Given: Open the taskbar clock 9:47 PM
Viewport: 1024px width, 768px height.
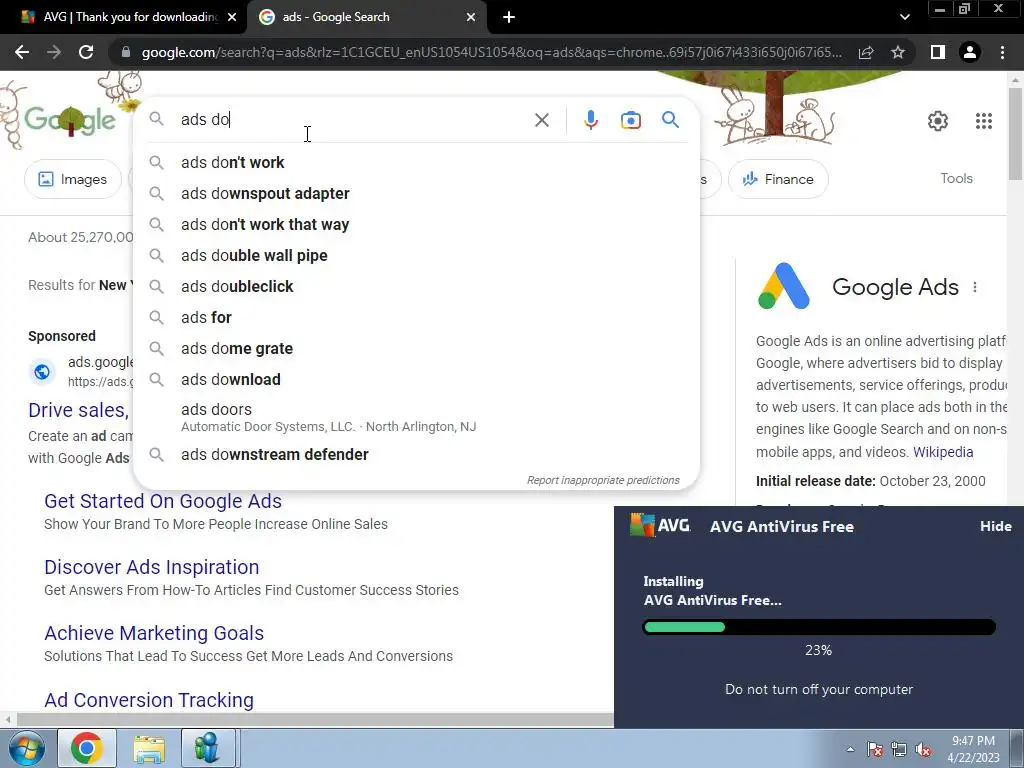Looking at the screenshot, I should coord(974,749).
